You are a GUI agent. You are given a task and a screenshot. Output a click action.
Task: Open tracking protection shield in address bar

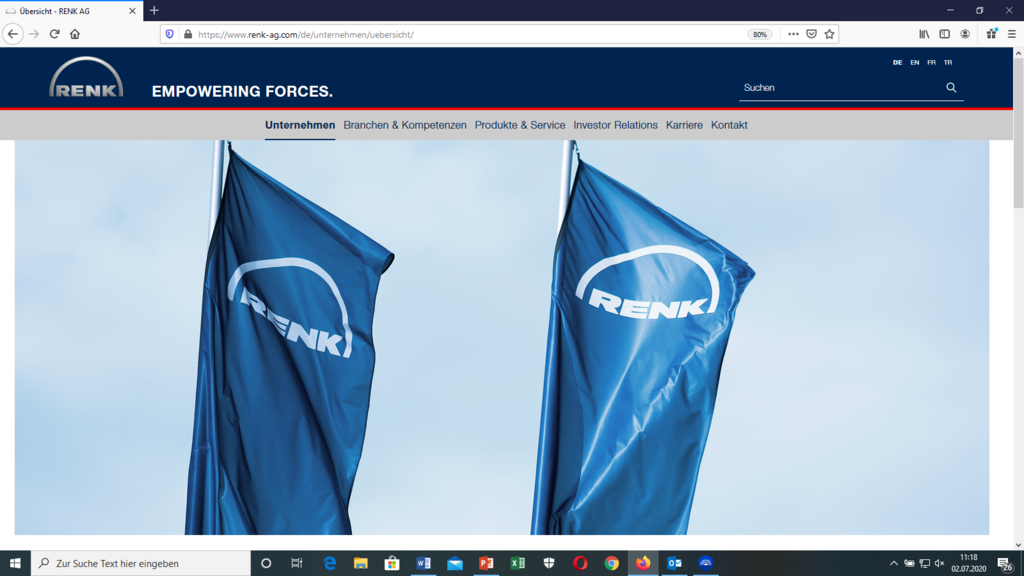pyautogui.click(x=170, y=34)
